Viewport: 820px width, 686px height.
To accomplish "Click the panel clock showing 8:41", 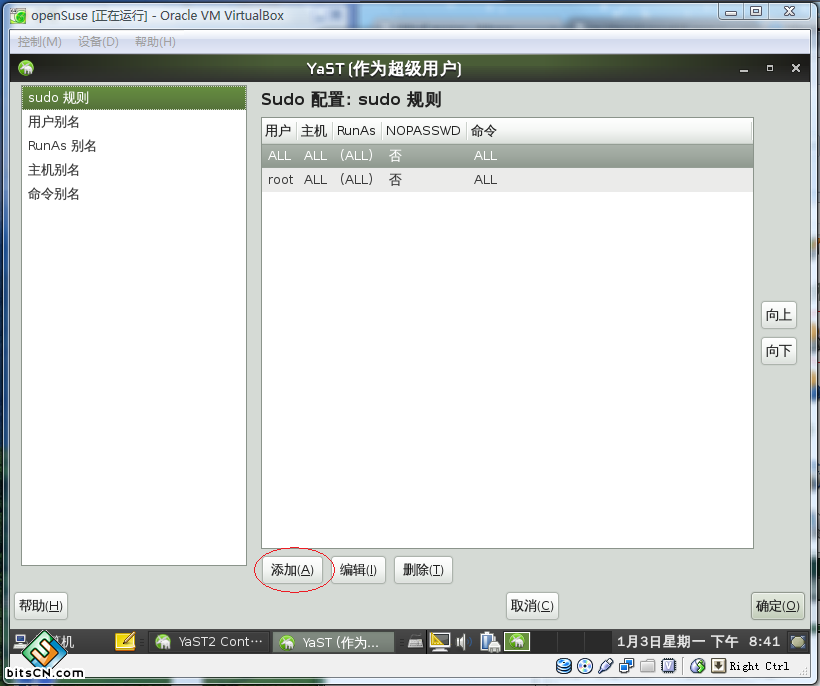I will 698,642.
